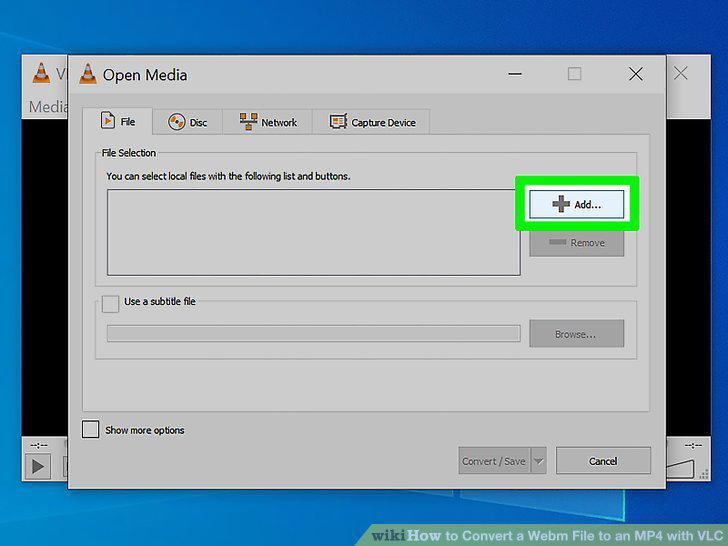The width and height of the screenshot is (728, 546).
Task: Click the Cancel button
Action: point(603,461)
